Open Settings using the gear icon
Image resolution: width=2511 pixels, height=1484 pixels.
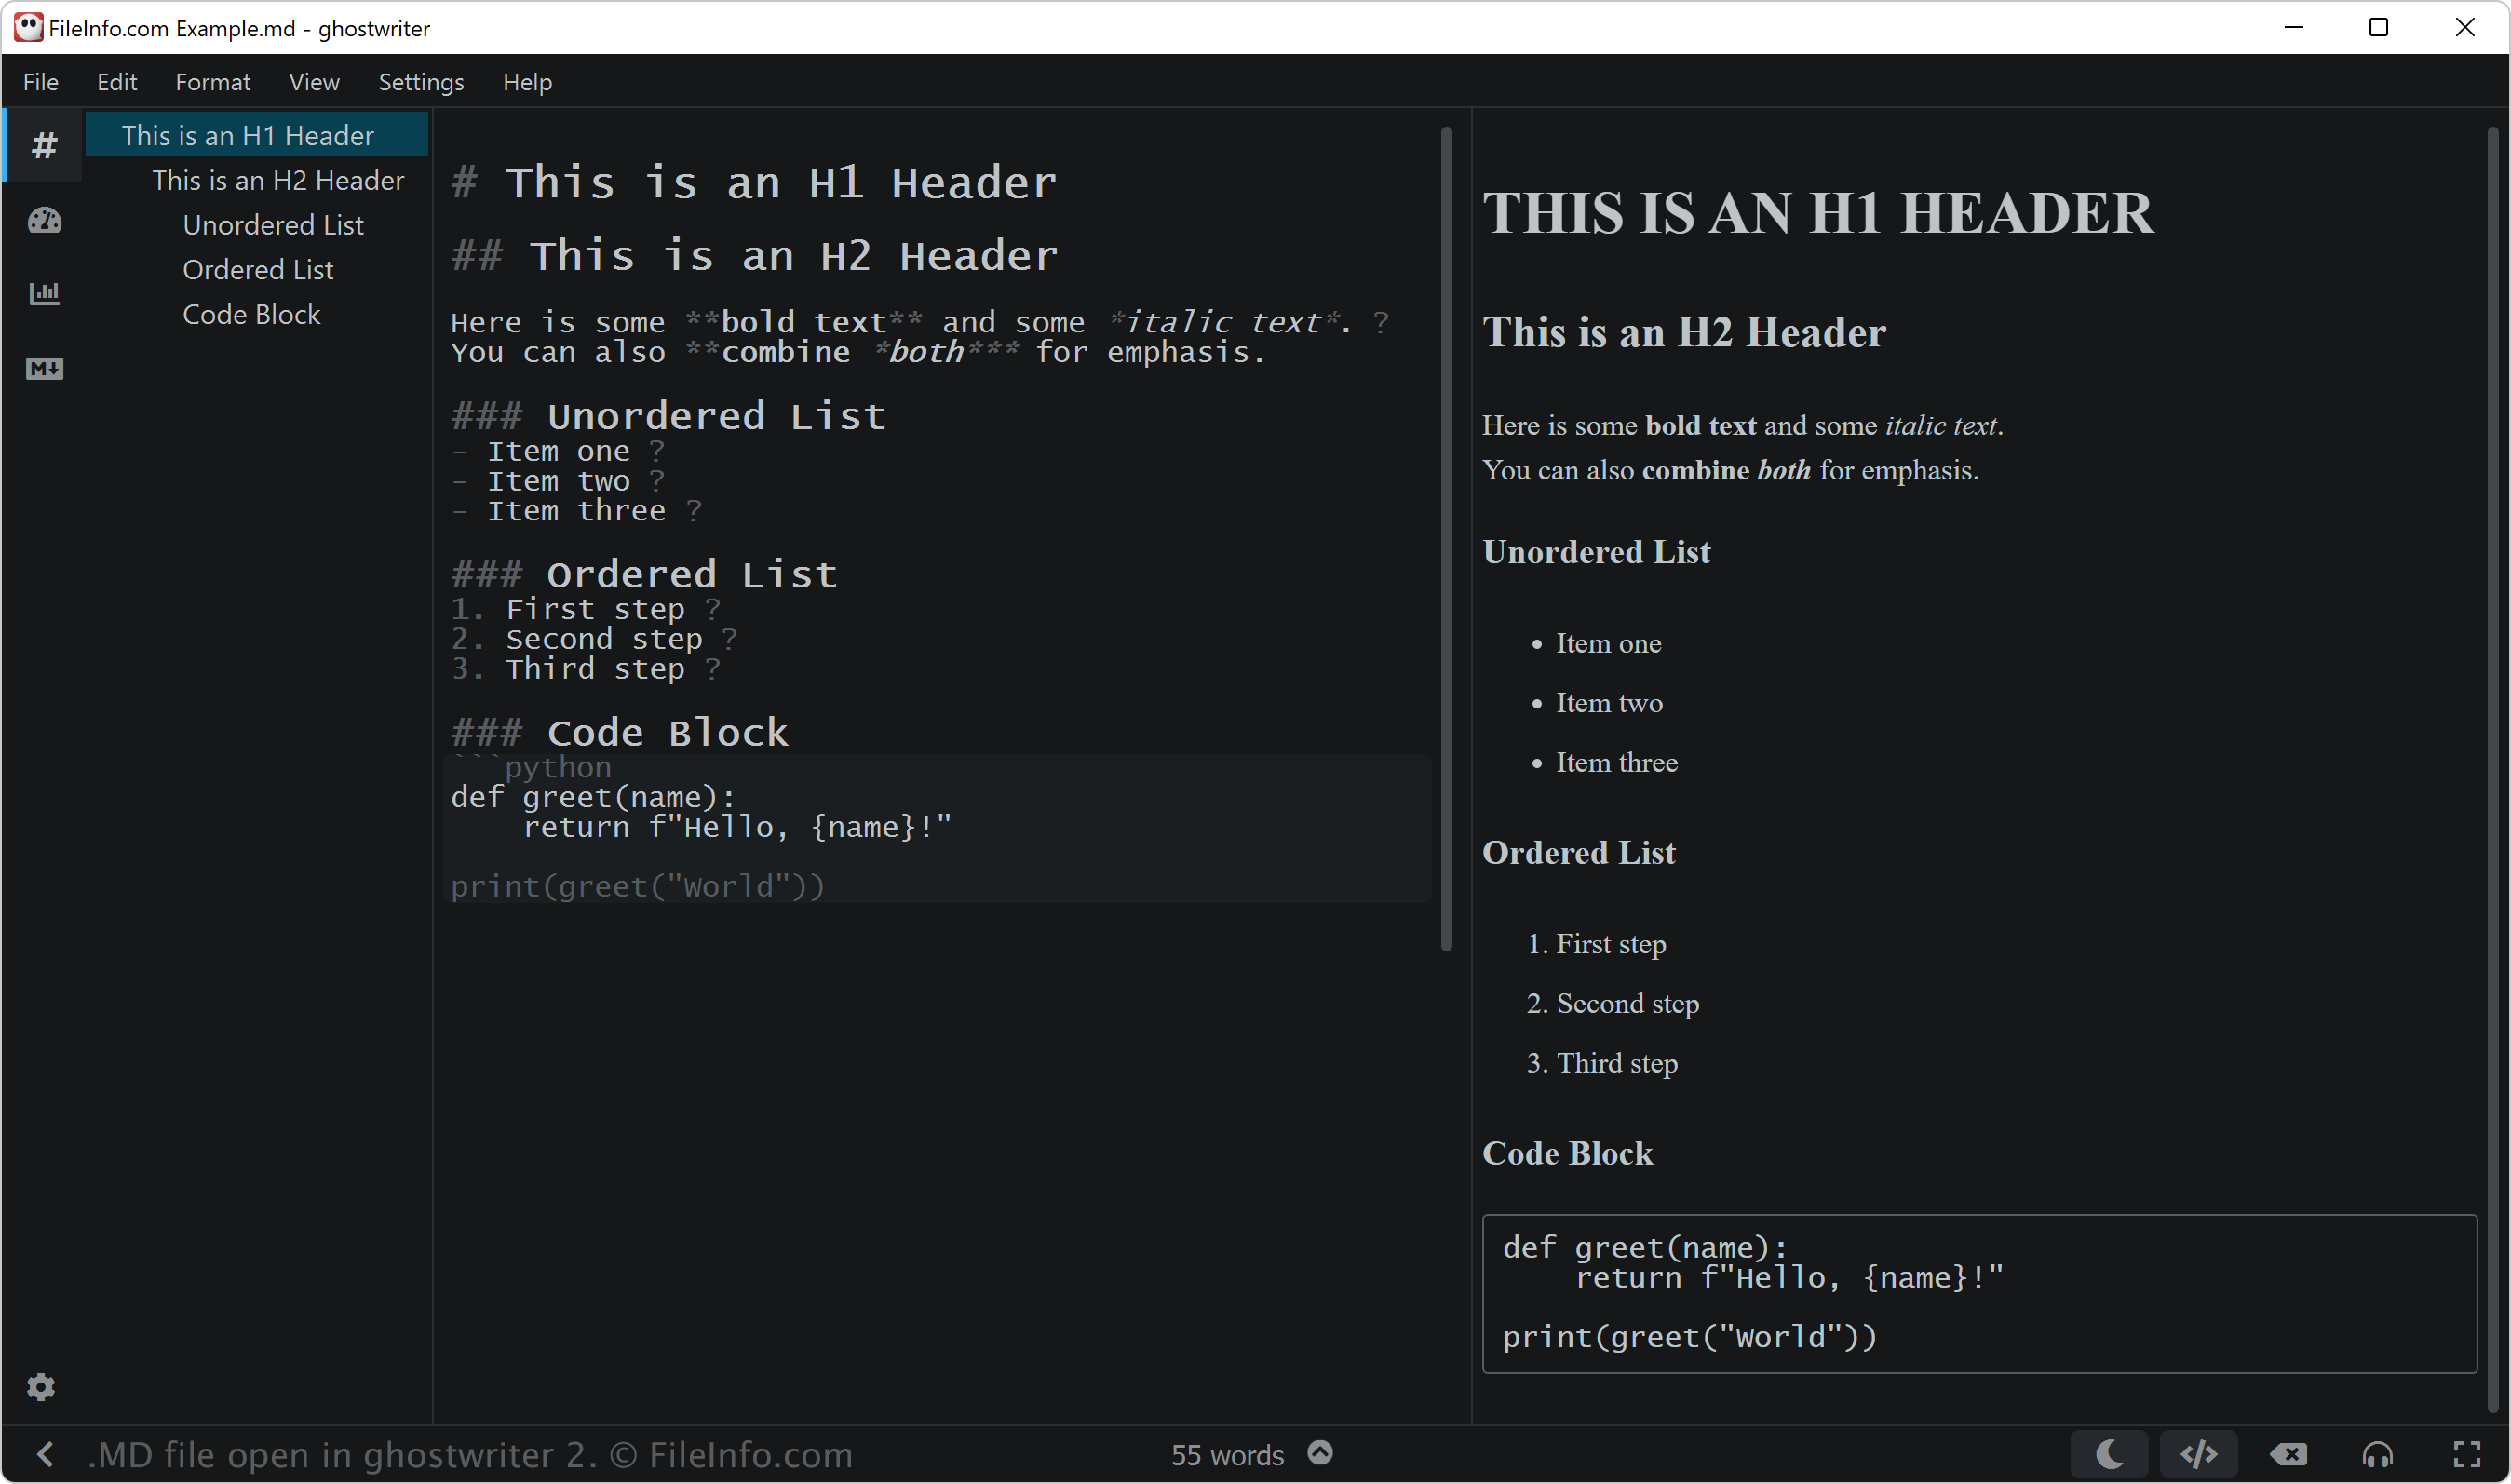(42, 1386)
